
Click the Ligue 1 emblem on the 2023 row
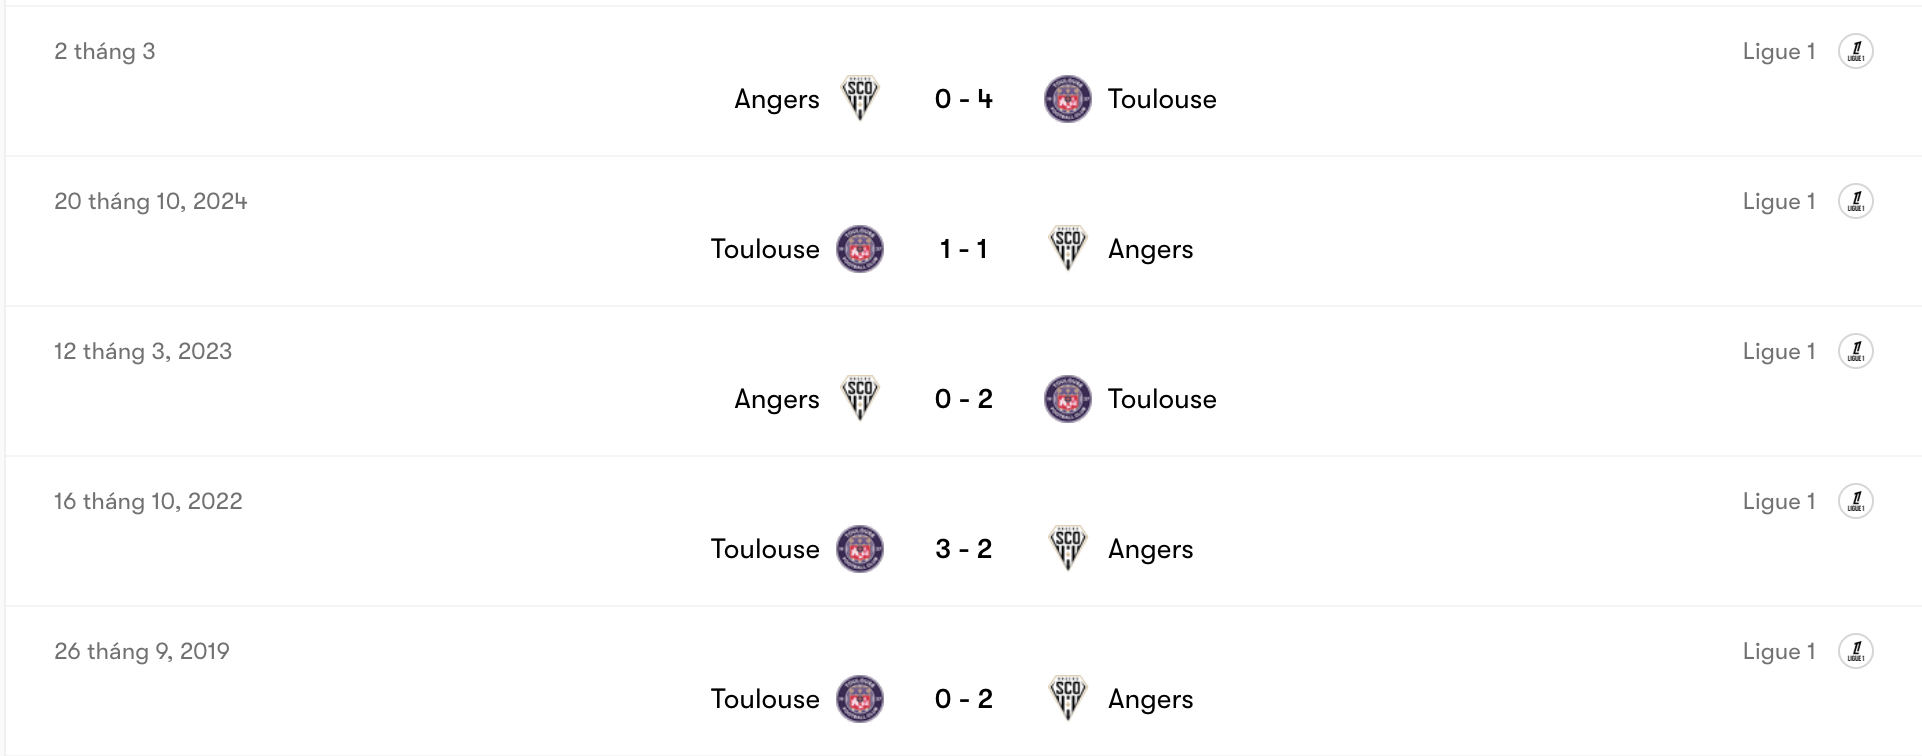(x=1858, y=350)
